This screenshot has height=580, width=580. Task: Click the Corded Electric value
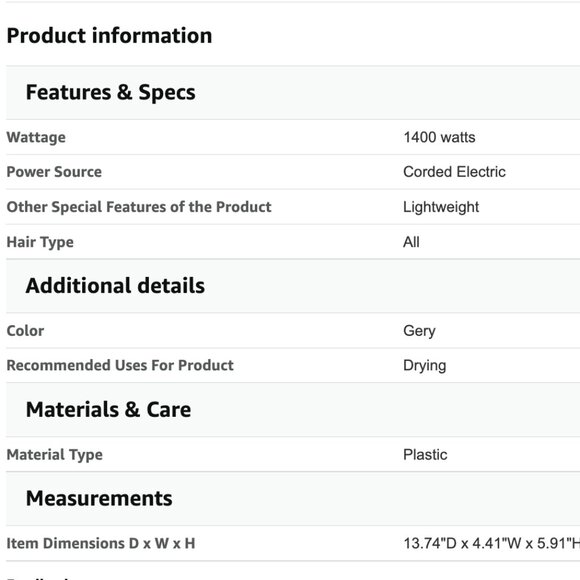454,172
